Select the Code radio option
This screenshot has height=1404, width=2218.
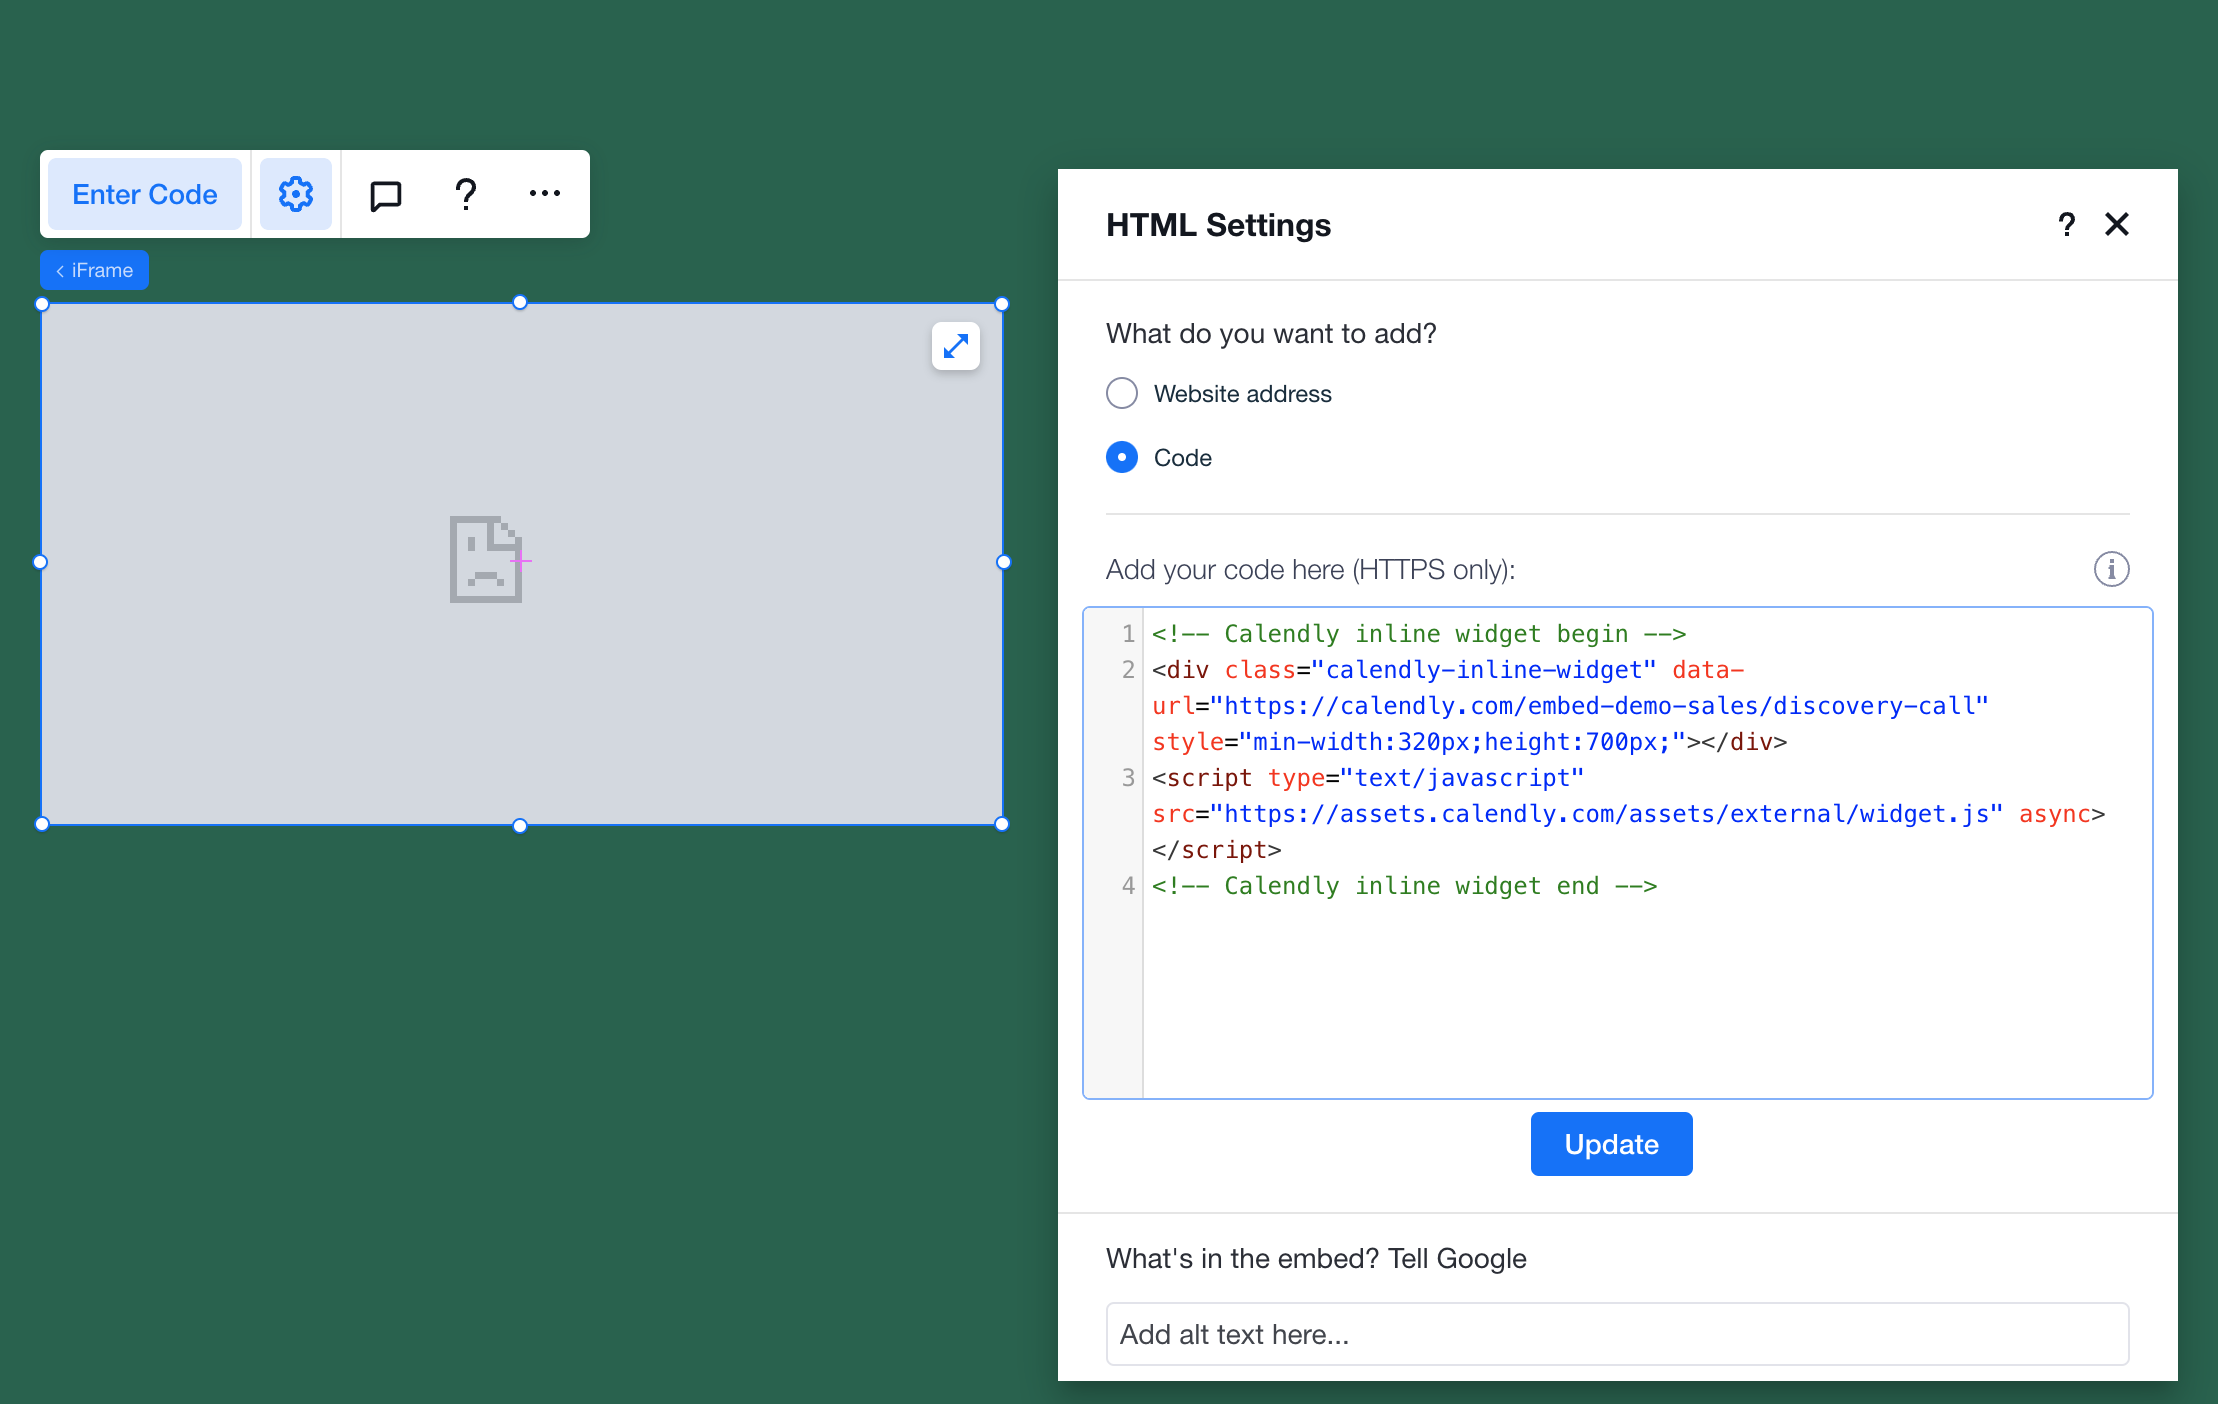[1122, 457]
